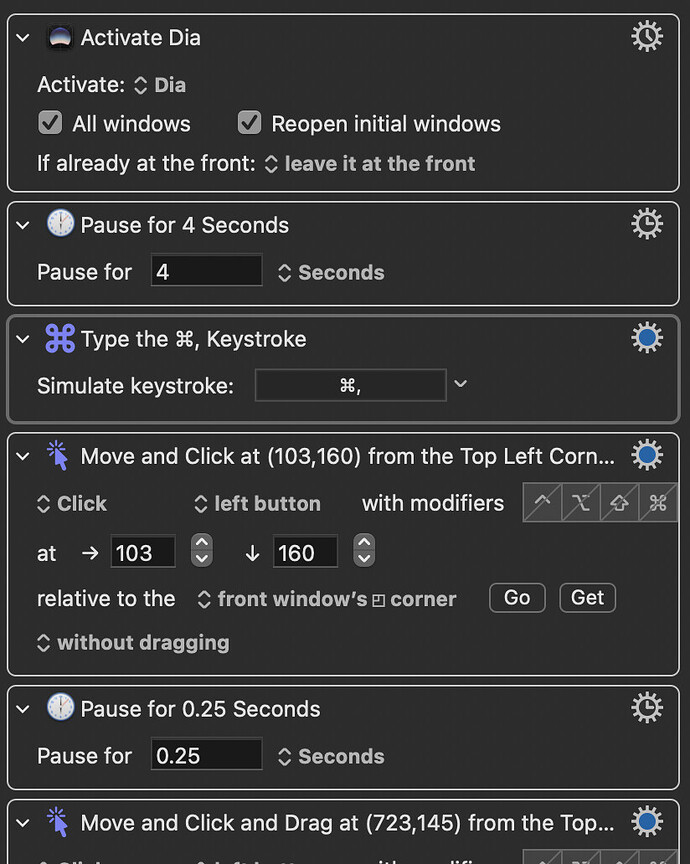
Task: Uncheck Reopen initial windows checkbox
Action: pyautogui.click(x=249, y=123)
